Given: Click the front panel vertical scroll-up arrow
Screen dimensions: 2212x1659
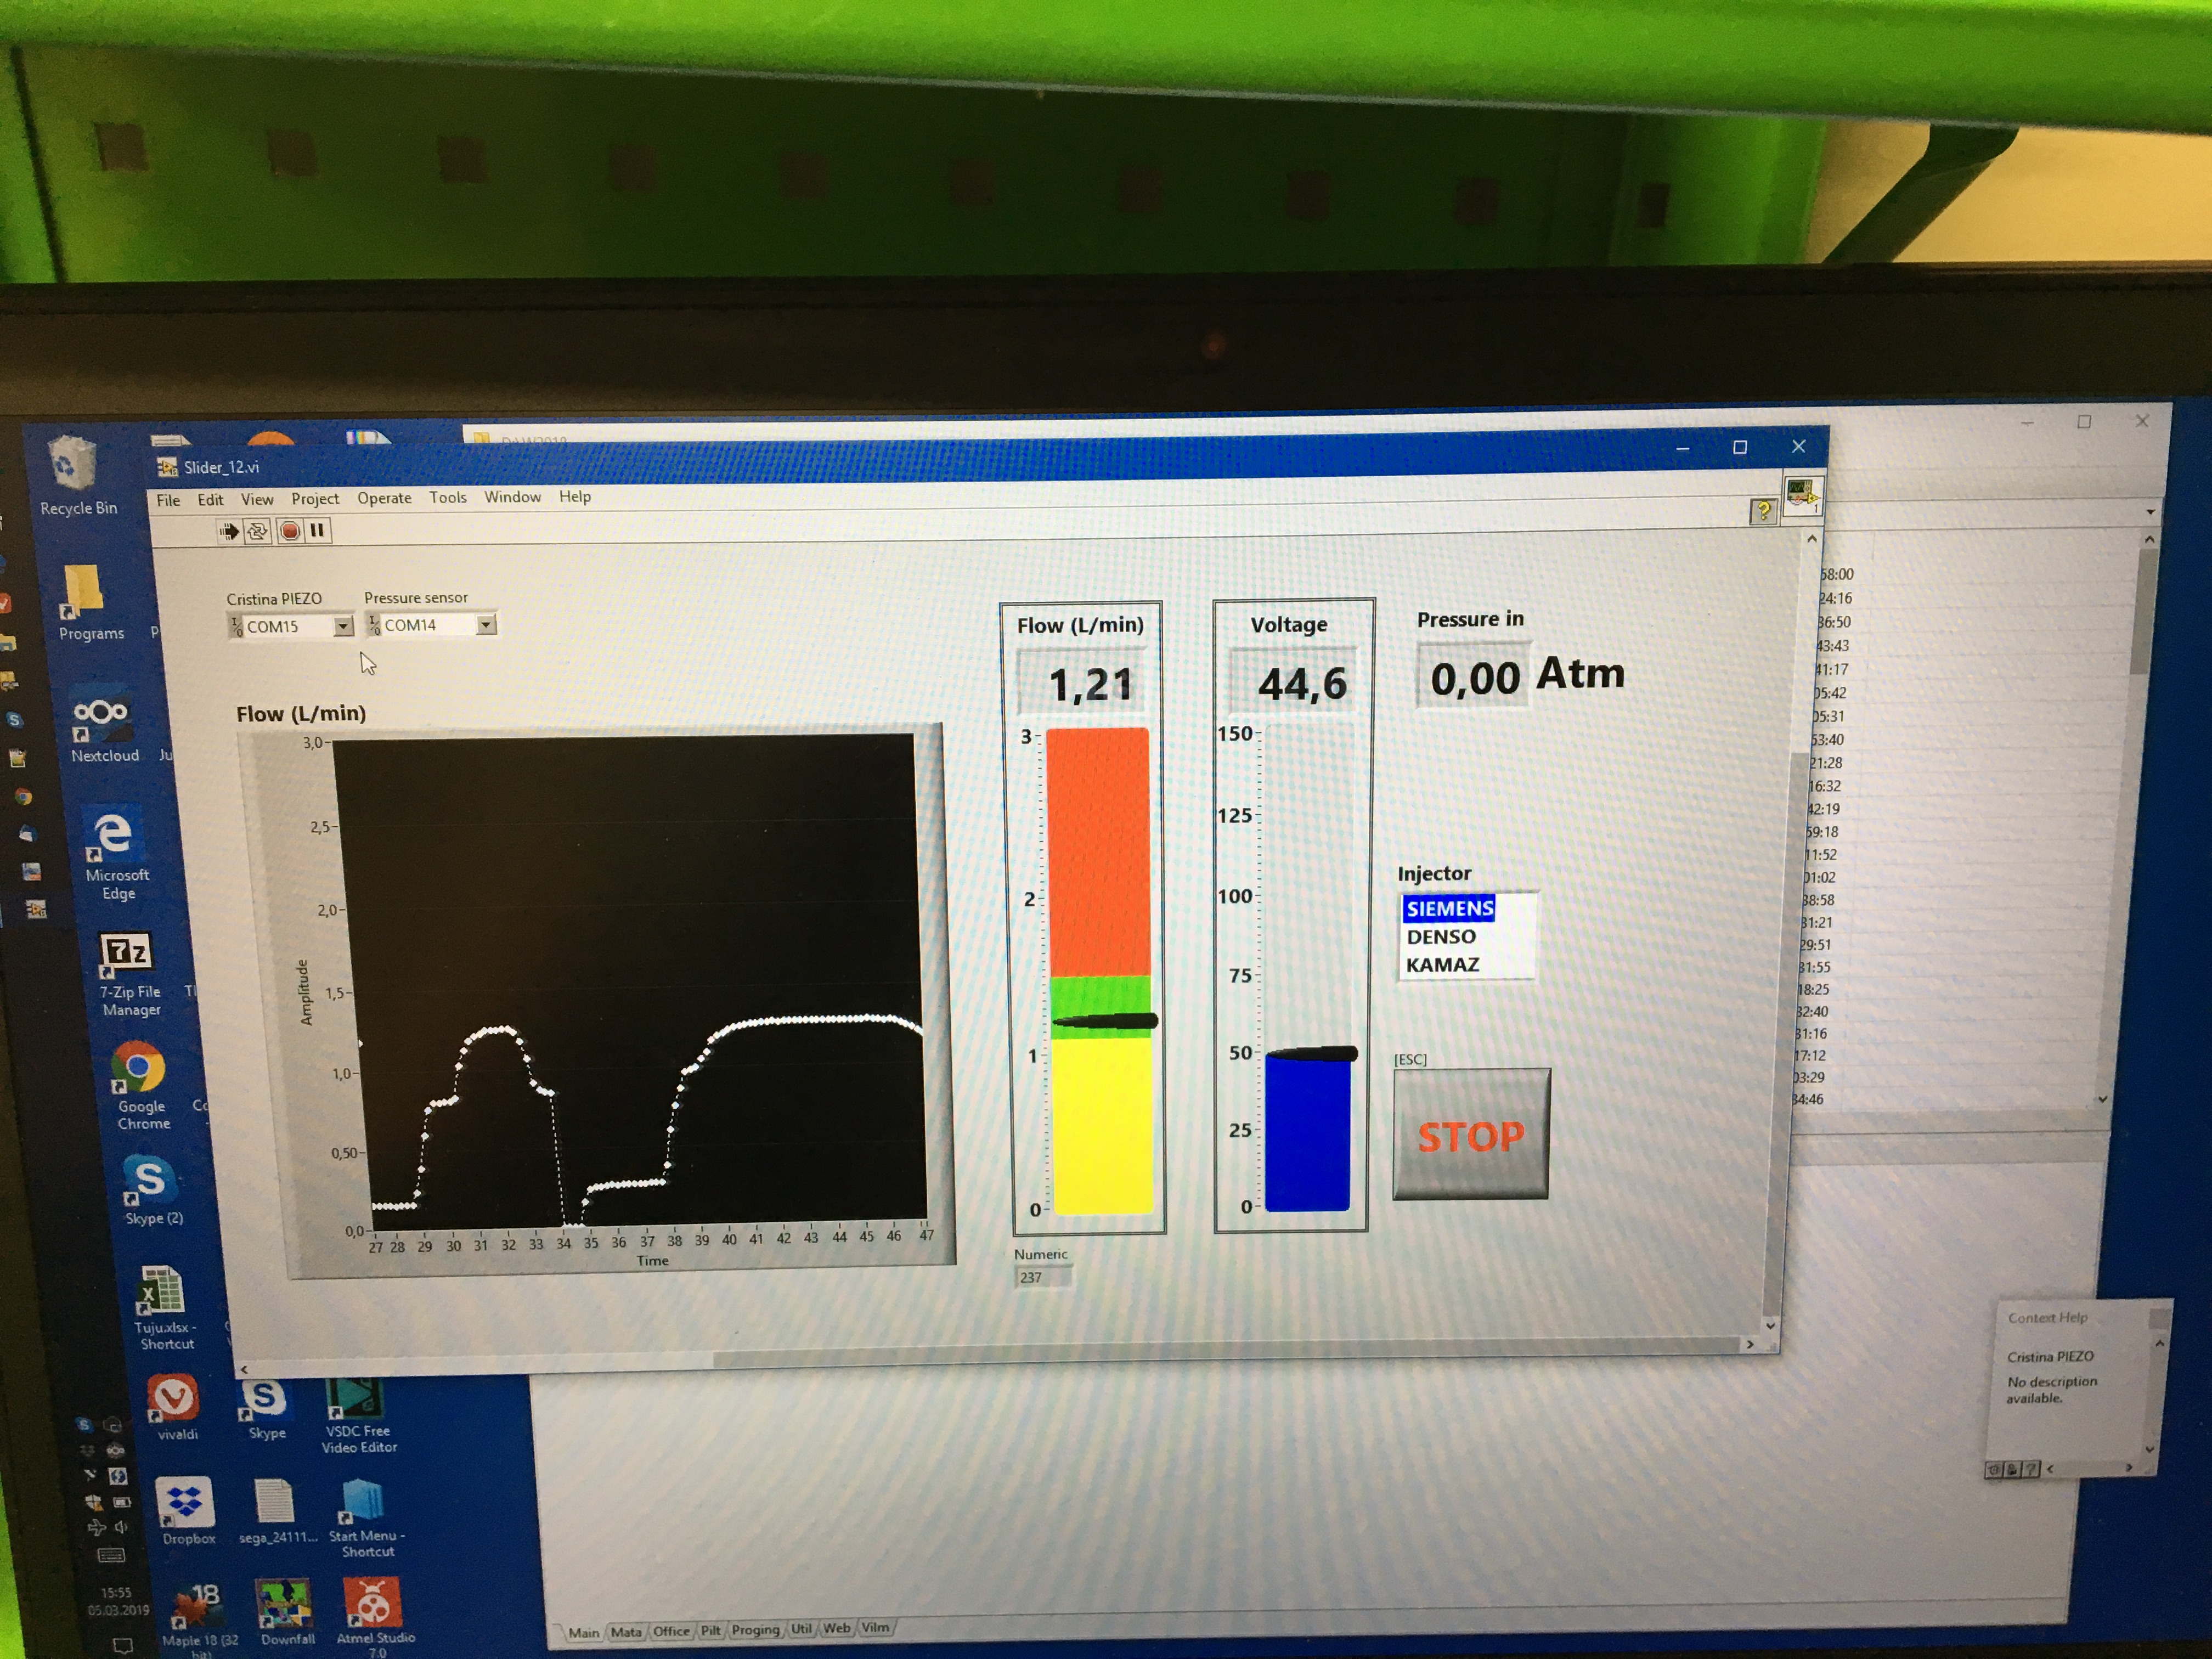Looking at the screenshot, I should [x=1811, y=539].
